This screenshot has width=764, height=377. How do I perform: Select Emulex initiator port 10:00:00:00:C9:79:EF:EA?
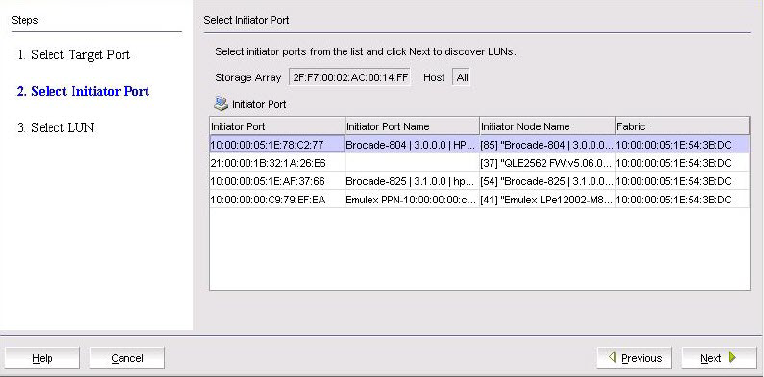click(480, 199)
